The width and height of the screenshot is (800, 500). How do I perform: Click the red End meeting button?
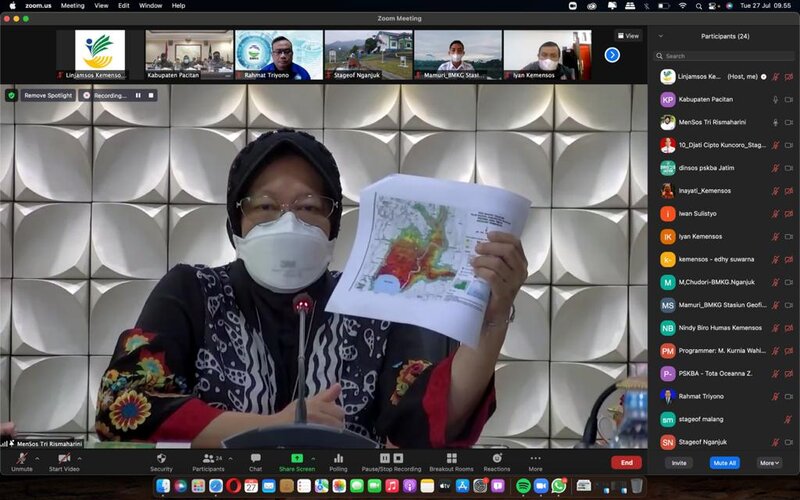[626, 462]
